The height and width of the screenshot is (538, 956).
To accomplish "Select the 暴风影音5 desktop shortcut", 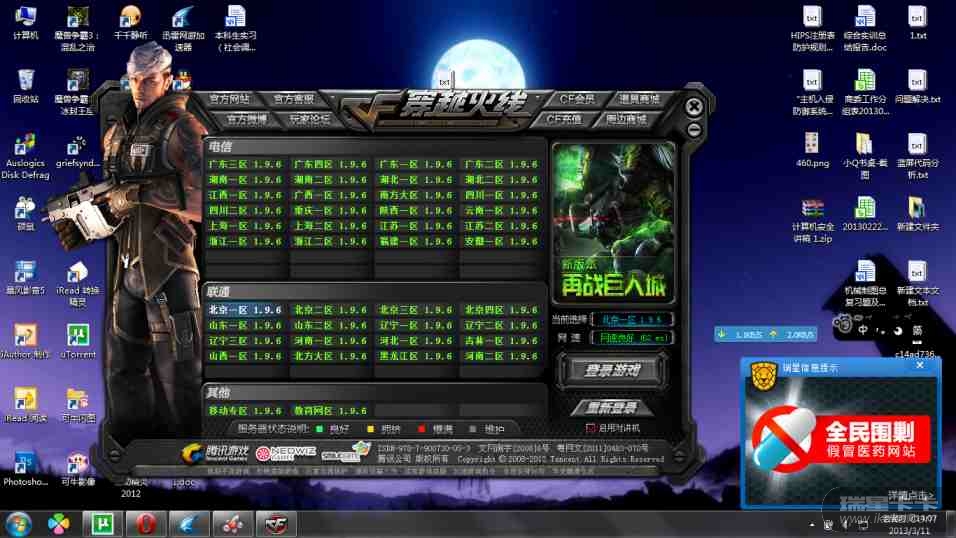I will [x=26, y=278].
